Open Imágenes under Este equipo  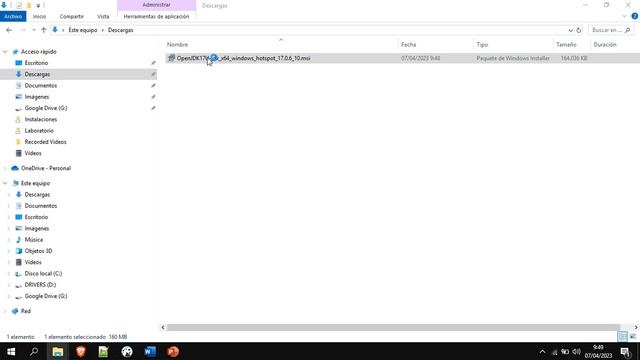coord(36,229)
